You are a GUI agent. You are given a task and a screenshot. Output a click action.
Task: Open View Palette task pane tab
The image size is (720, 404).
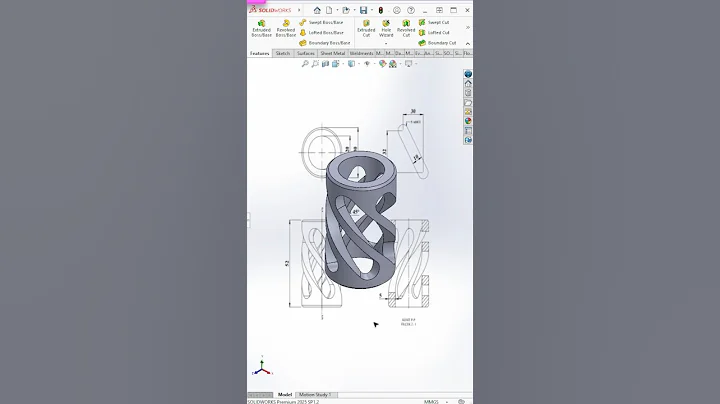pyautogui.click(x=468, y=112)
